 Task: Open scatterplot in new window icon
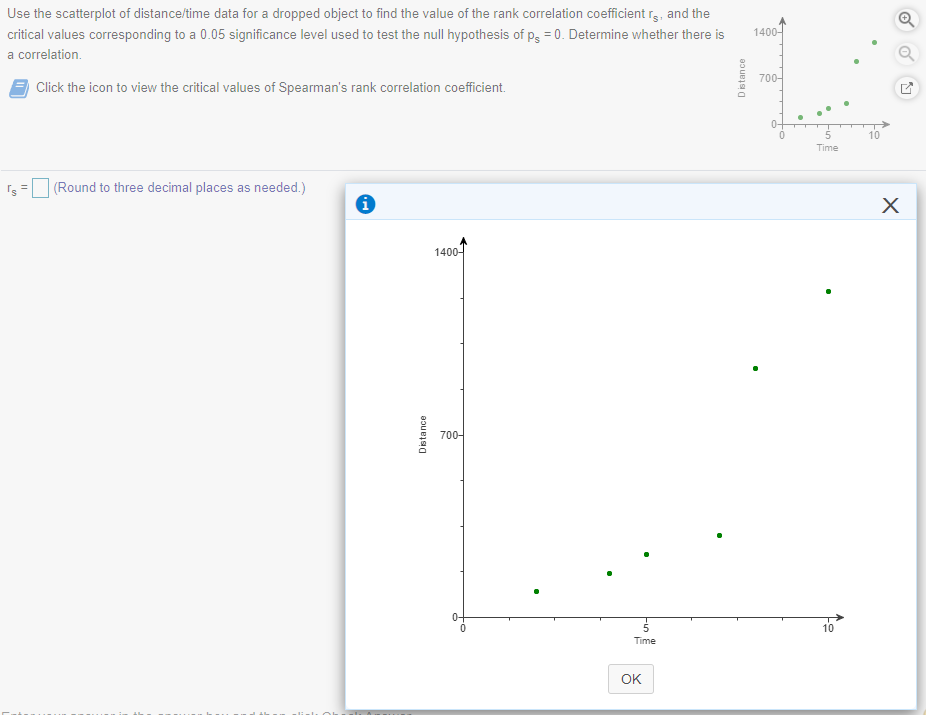click(x=906, y=88)
